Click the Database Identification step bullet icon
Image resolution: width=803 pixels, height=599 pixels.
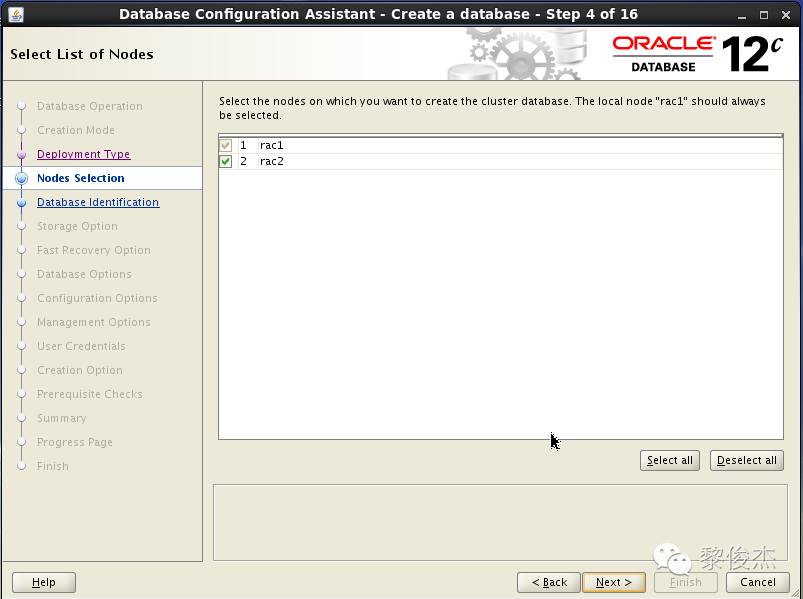tap(22, 202)
